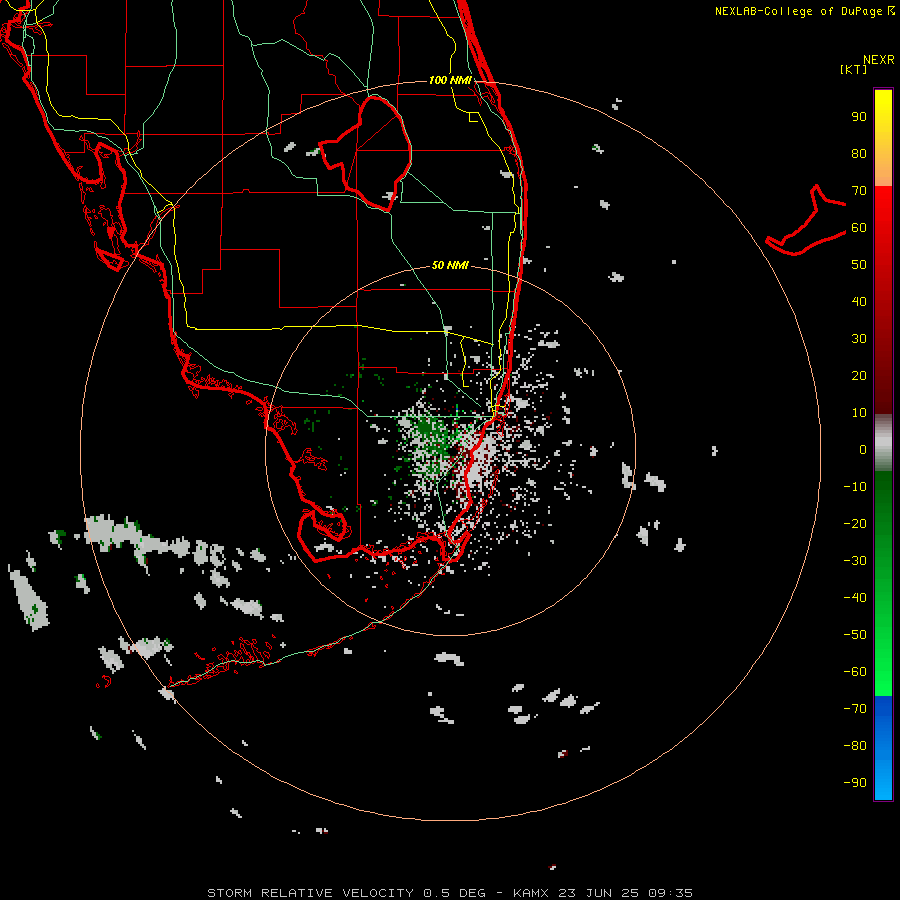Screen dimensions: 900x900
Task: Click the 20 value on the velocity scale
Action: tap(859, 376)
